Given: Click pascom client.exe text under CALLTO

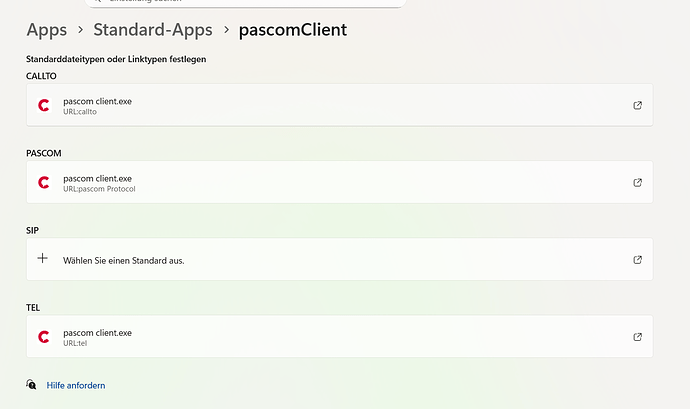Looking at the screenshot, I should 97,101.
